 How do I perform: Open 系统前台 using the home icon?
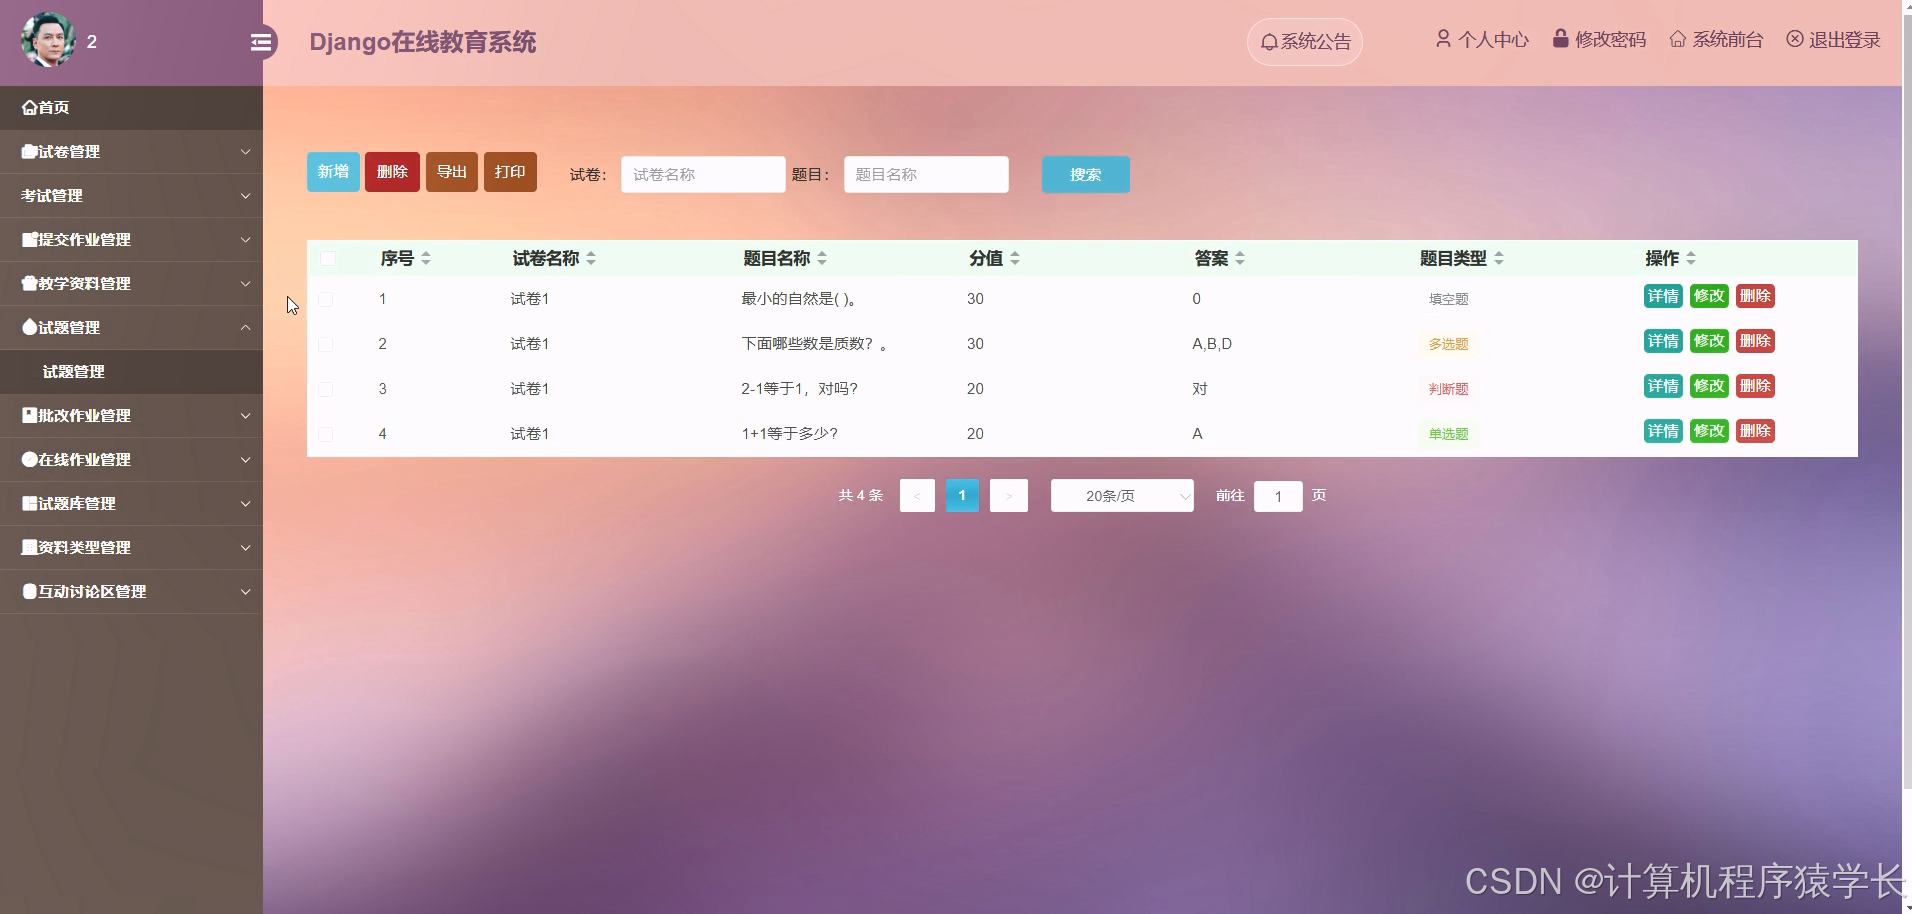point(1679,39)
